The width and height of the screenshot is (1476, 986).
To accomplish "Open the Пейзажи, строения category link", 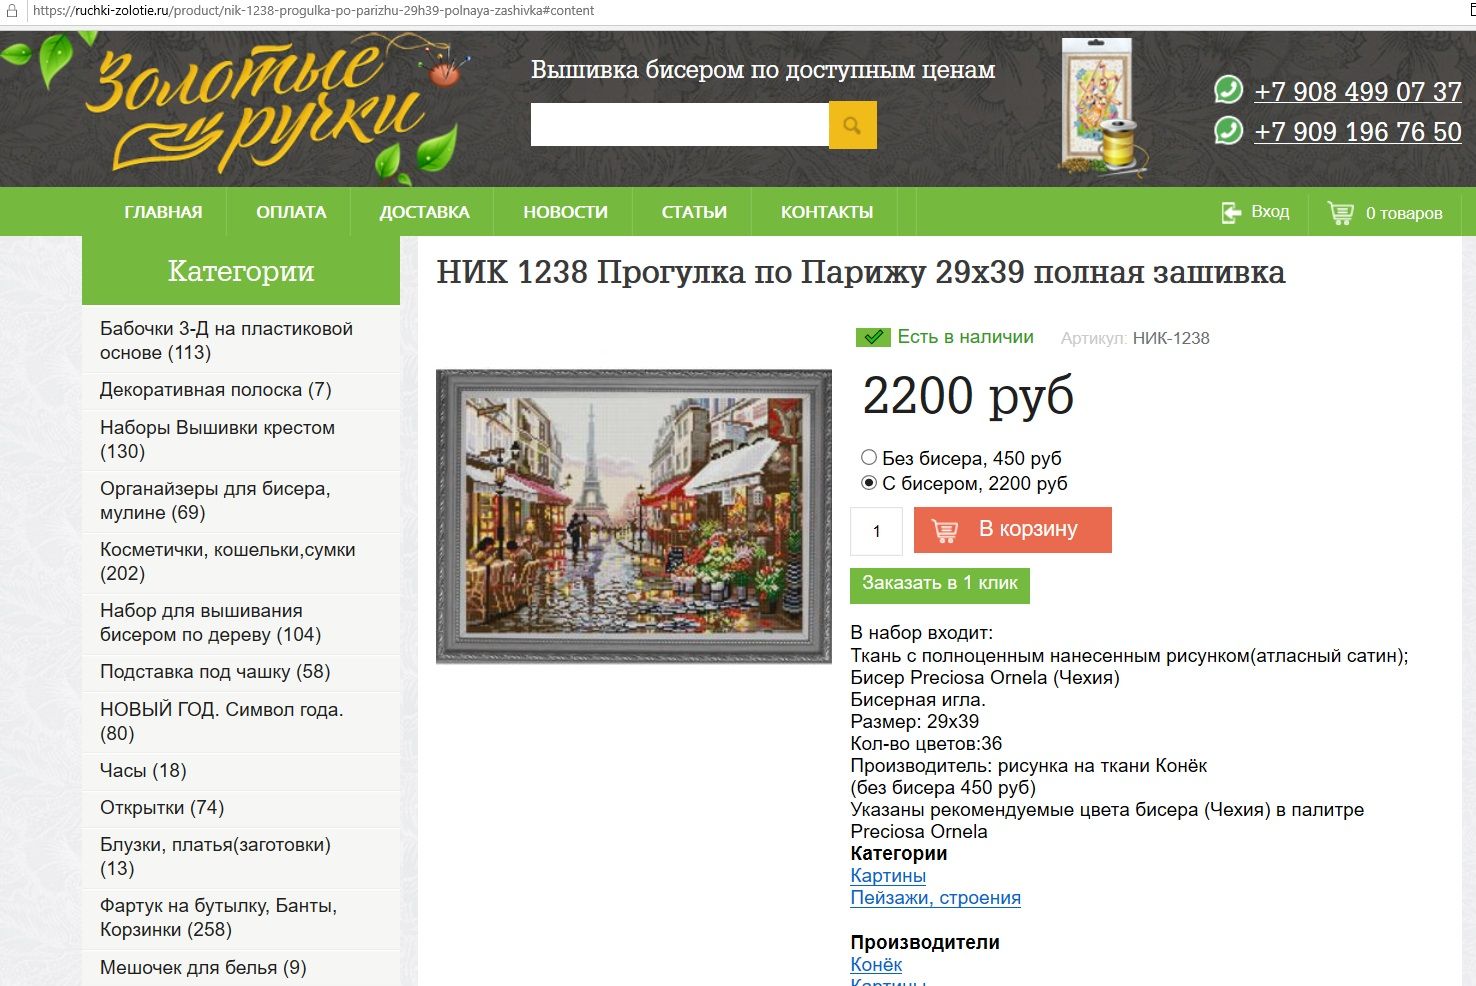I will (x=935, y=897).
